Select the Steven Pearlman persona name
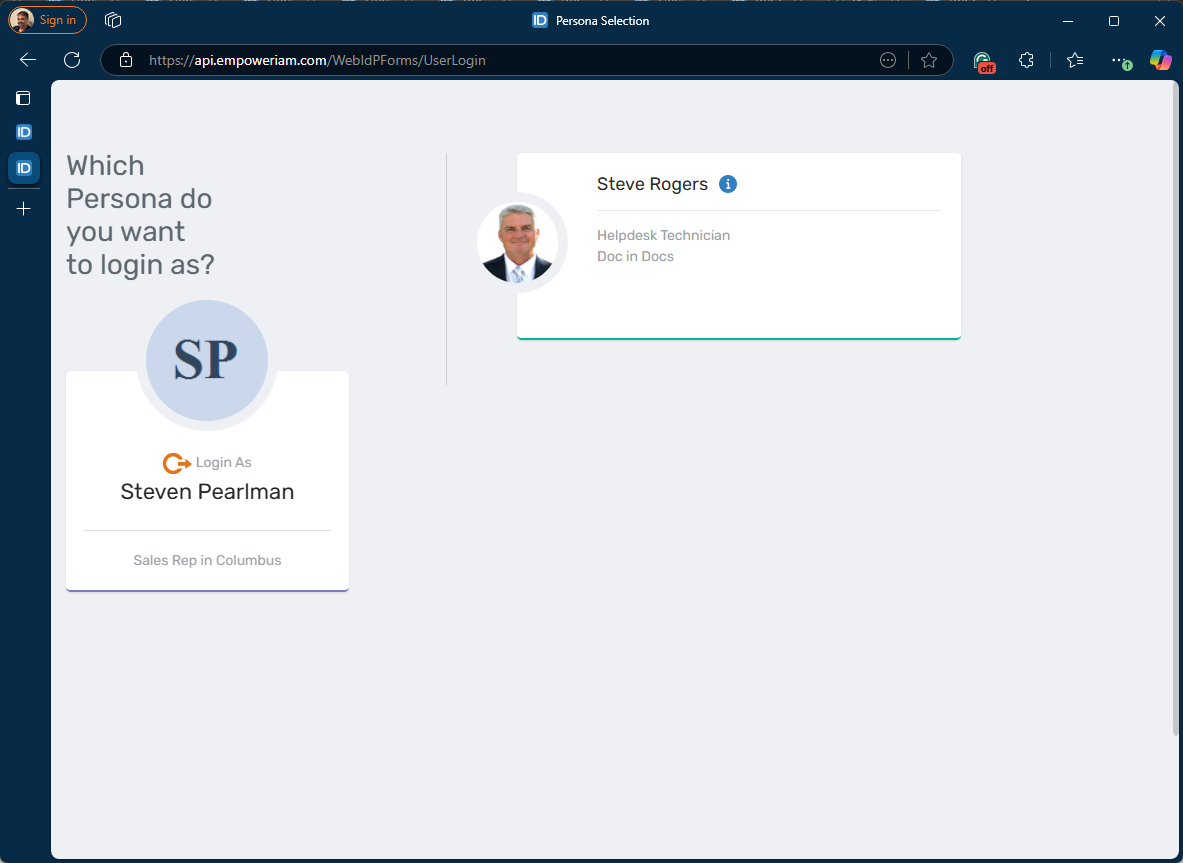The image size is (1183, 863). [x=207, y=491]
